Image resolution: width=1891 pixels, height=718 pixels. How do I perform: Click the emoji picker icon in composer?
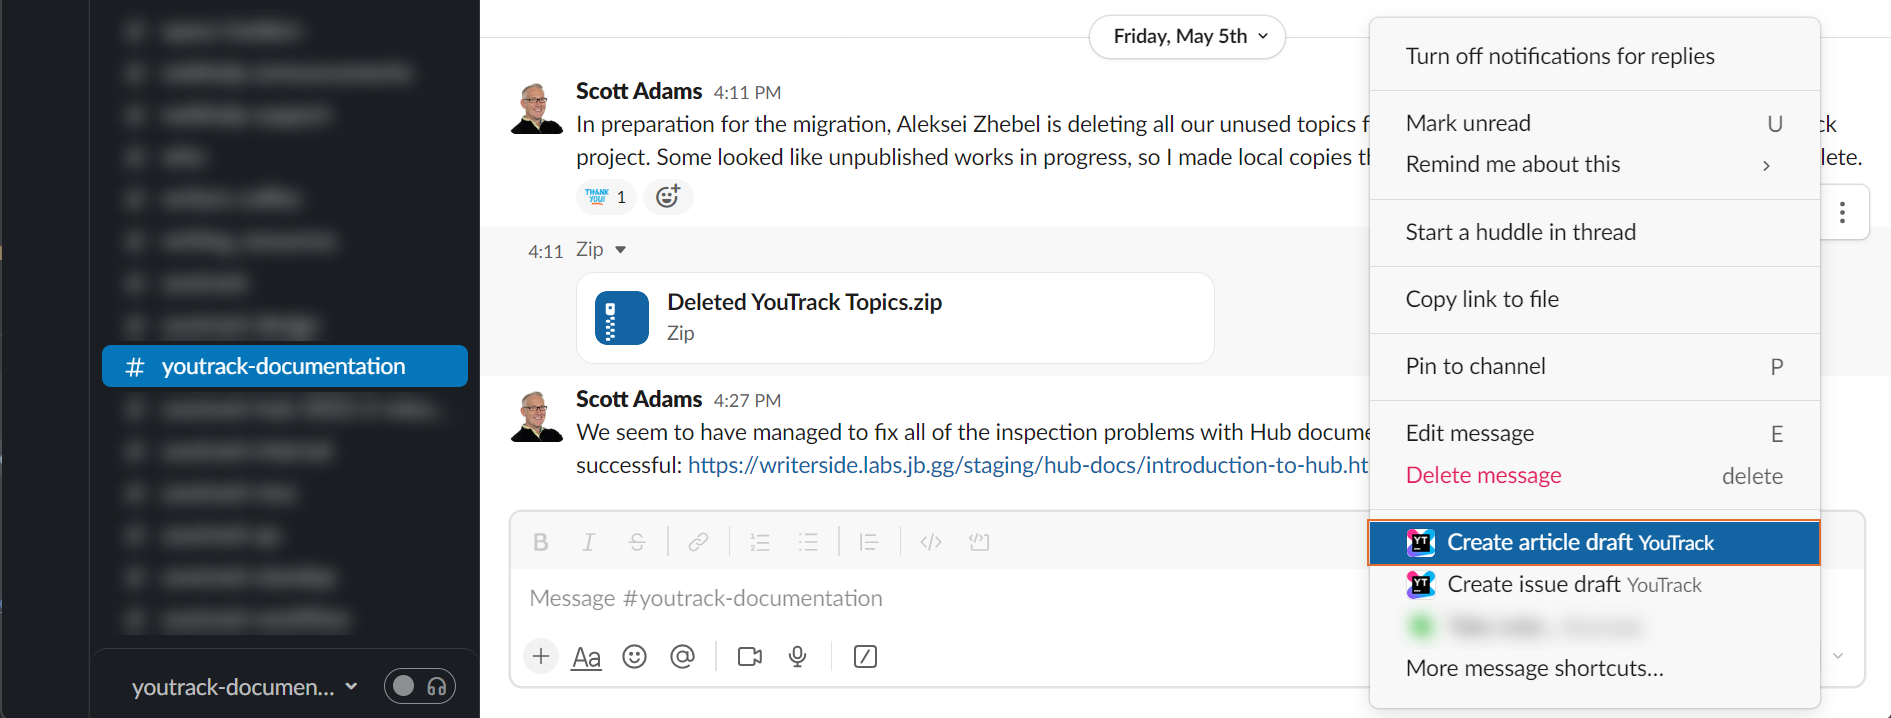[634, 657]
